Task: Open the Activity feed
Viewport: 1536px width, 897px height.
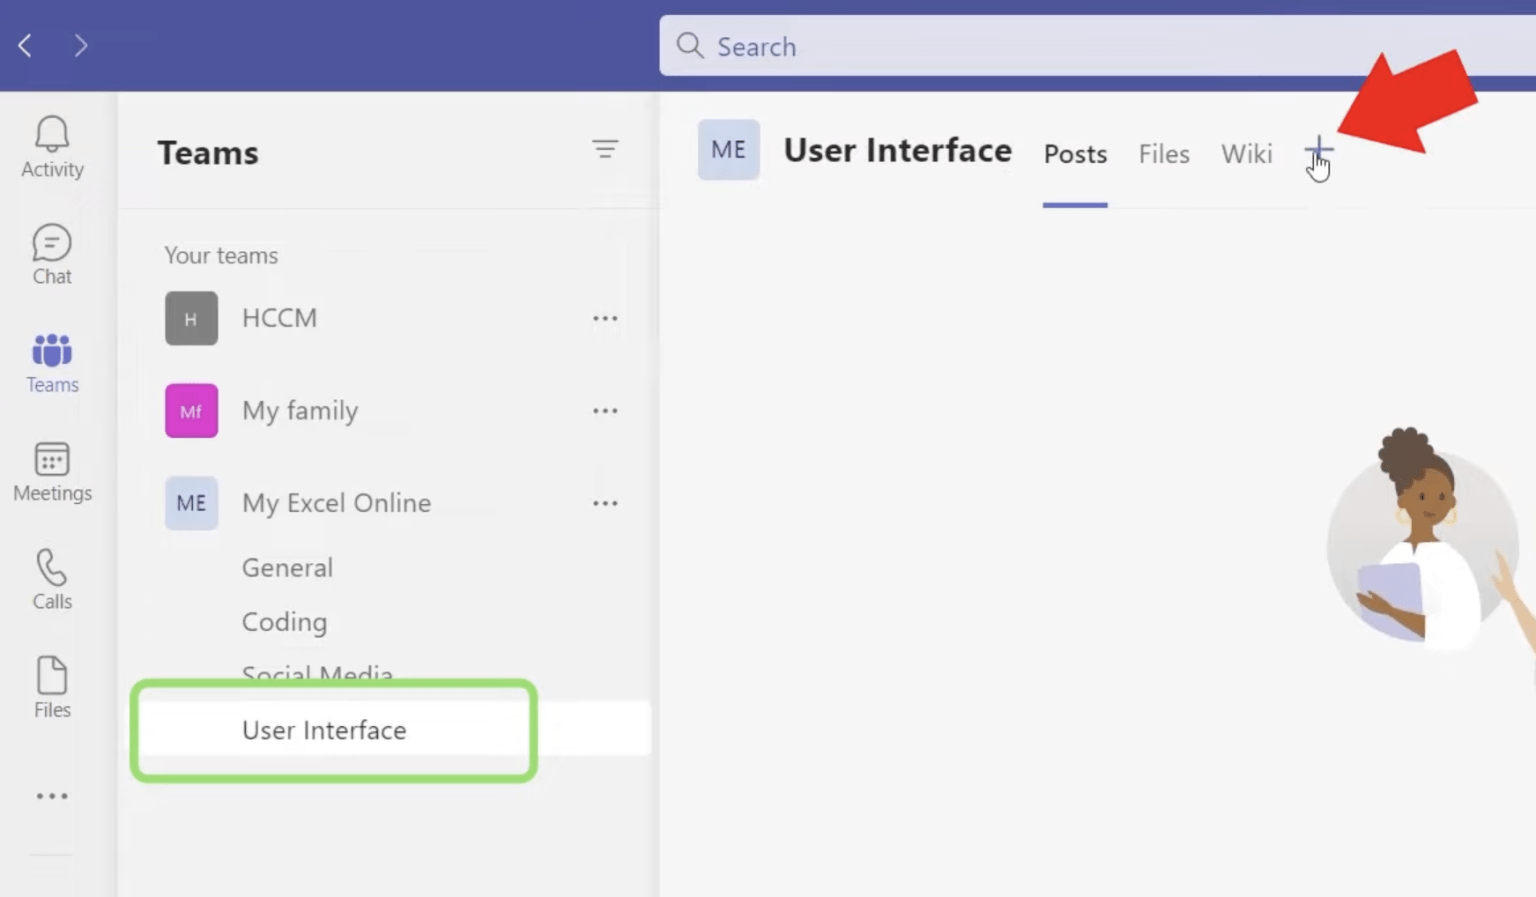Action: (51, 145)
